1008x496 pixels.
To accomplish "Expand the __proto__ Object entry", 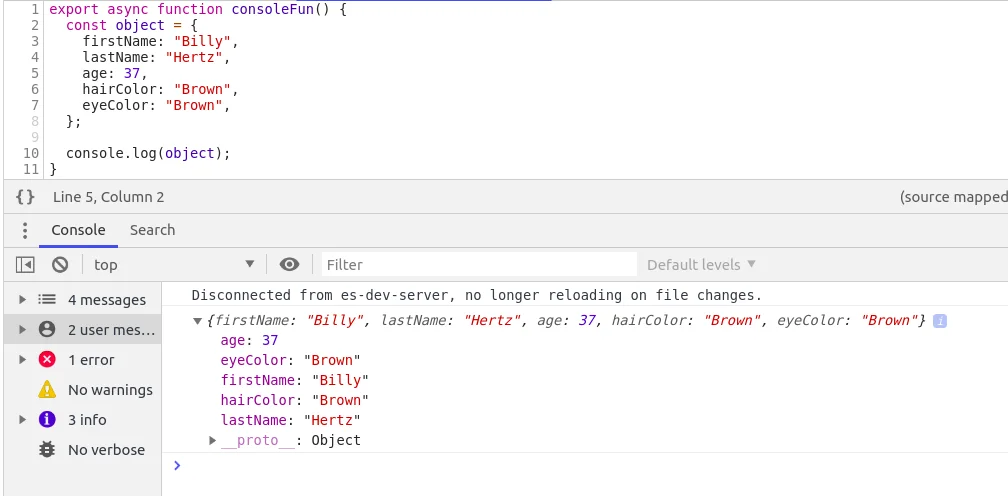I will tap(213, 440).
